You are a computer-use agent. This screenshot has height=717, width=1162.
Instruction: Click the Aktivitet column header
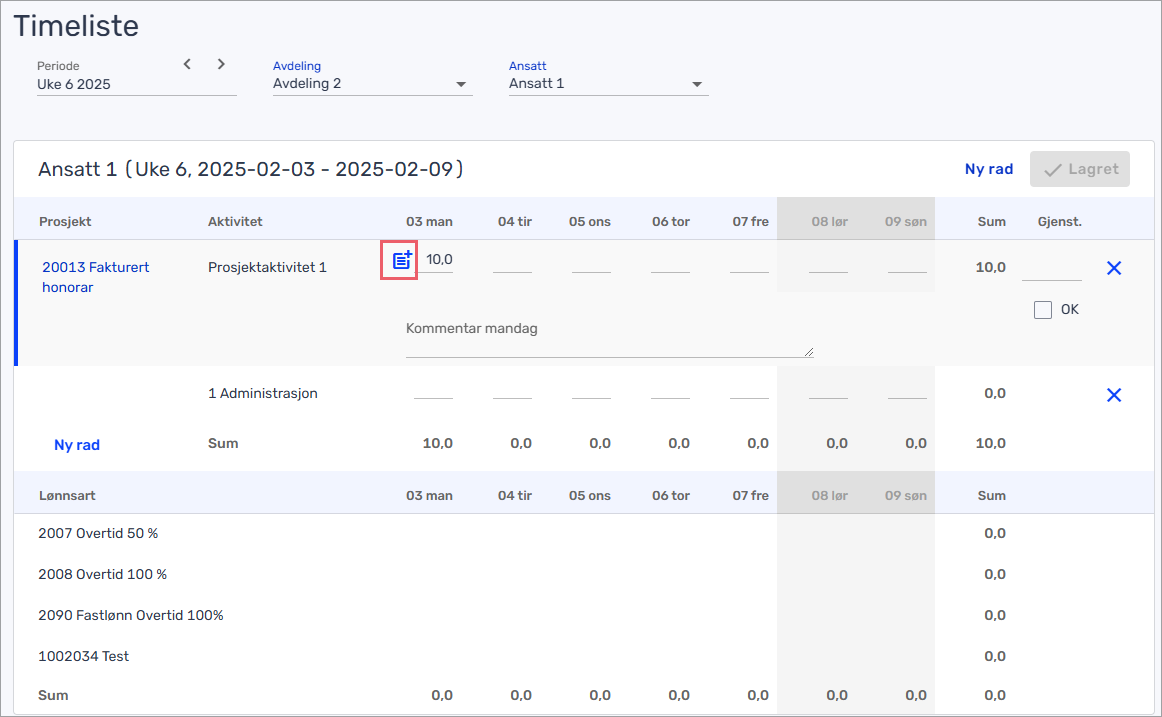pos(235,221)
